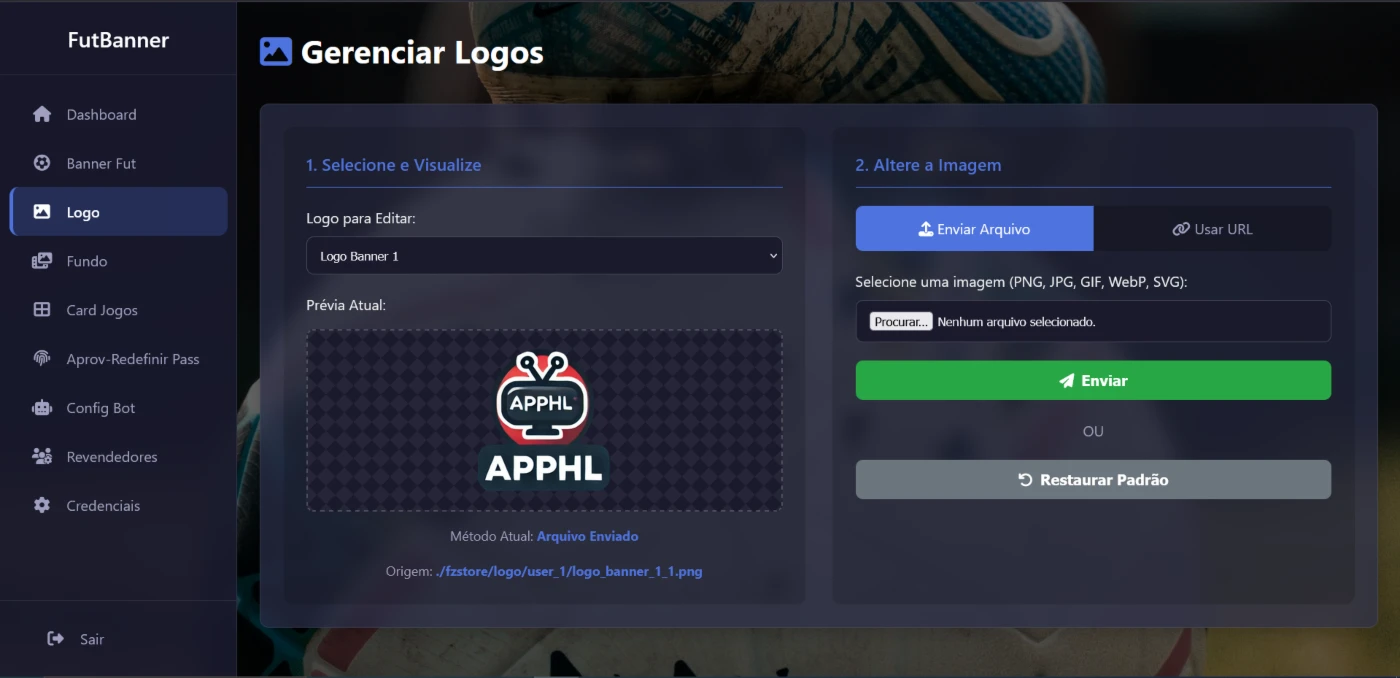Screen dimensions: 1400x678
Task: Click the fingerprint icon for Aprov-Redefinir Pass
Action: 42,359
